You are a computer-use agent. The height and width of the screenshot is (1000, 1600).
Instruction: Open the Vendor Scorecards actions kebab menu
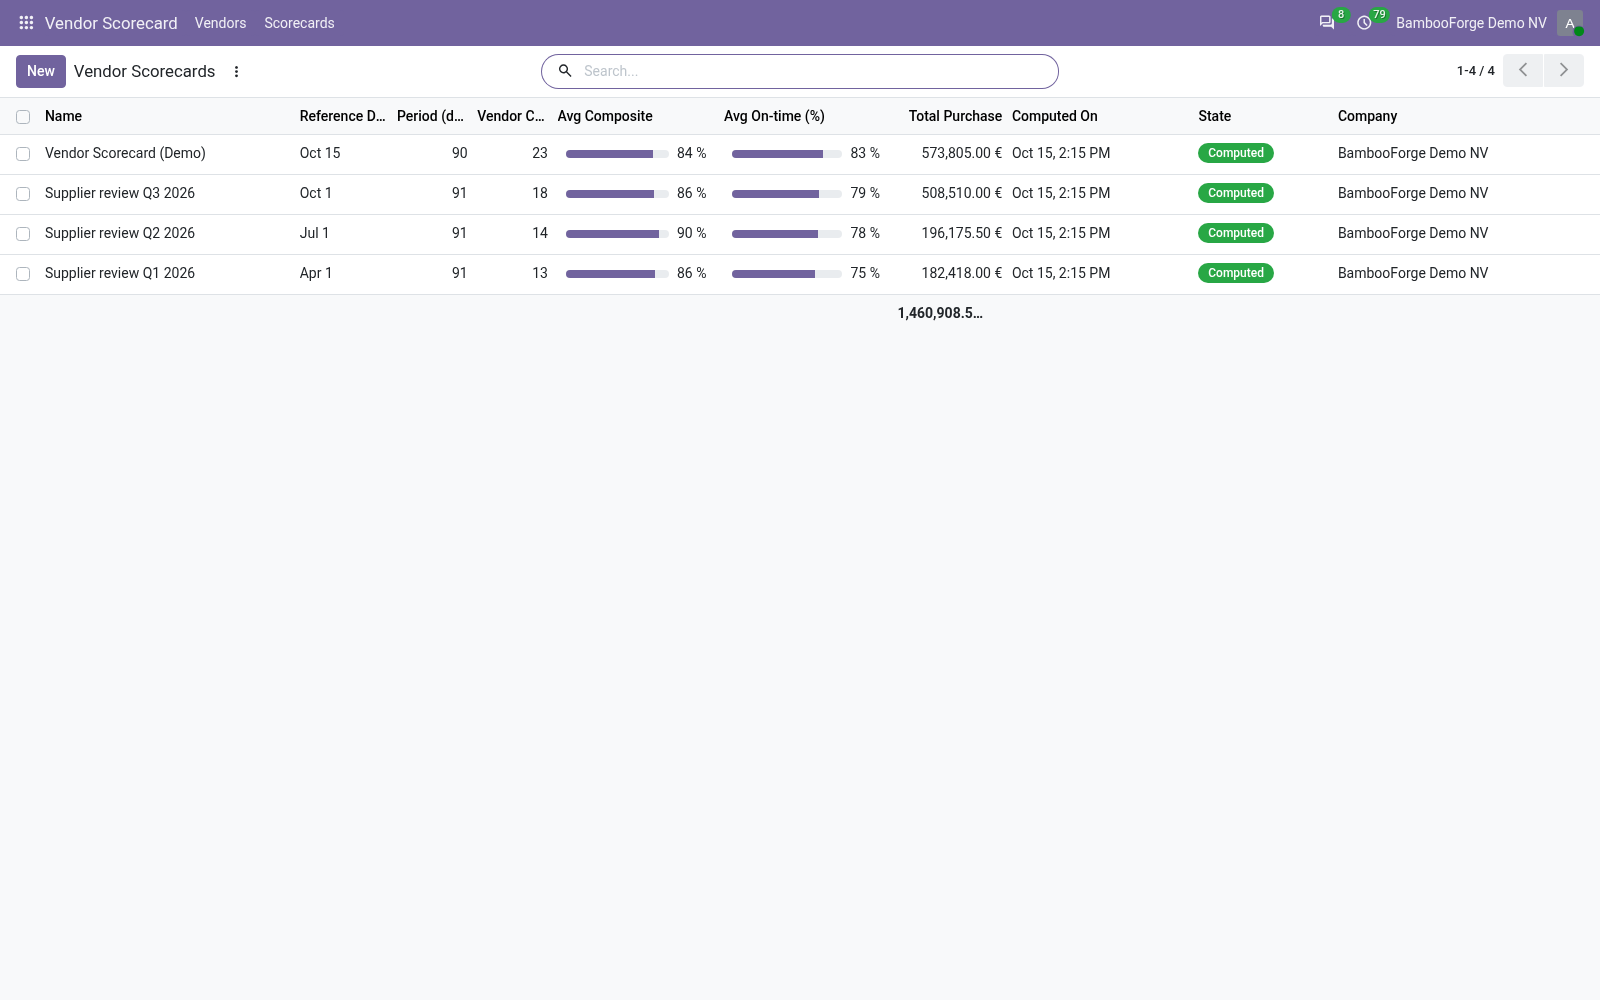(237, 71)
